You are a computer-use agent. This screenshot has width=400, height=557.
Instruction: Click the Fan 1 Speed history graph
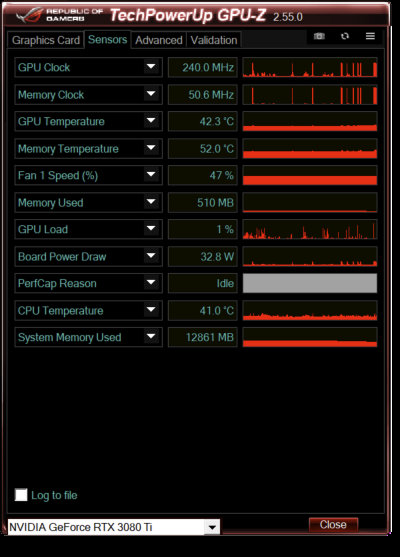click(x=310, y=175)
